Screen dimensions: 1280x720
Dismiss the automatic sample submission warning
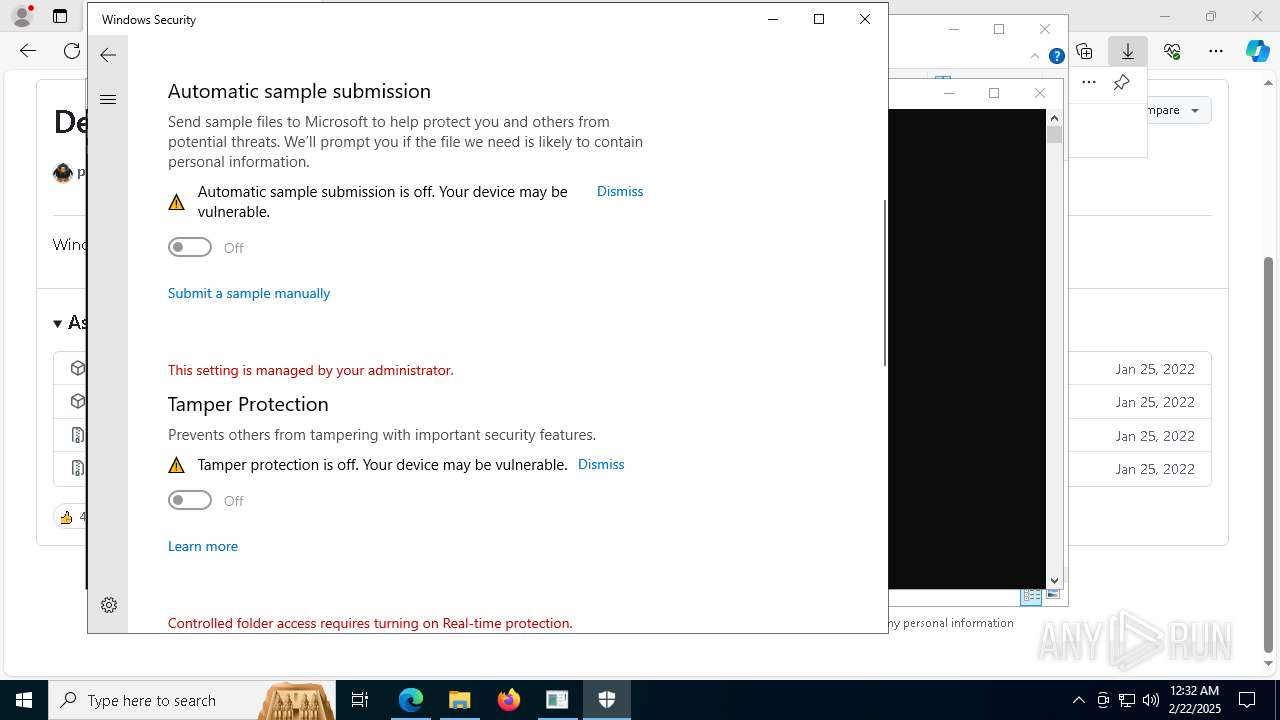tap(620, 191)
